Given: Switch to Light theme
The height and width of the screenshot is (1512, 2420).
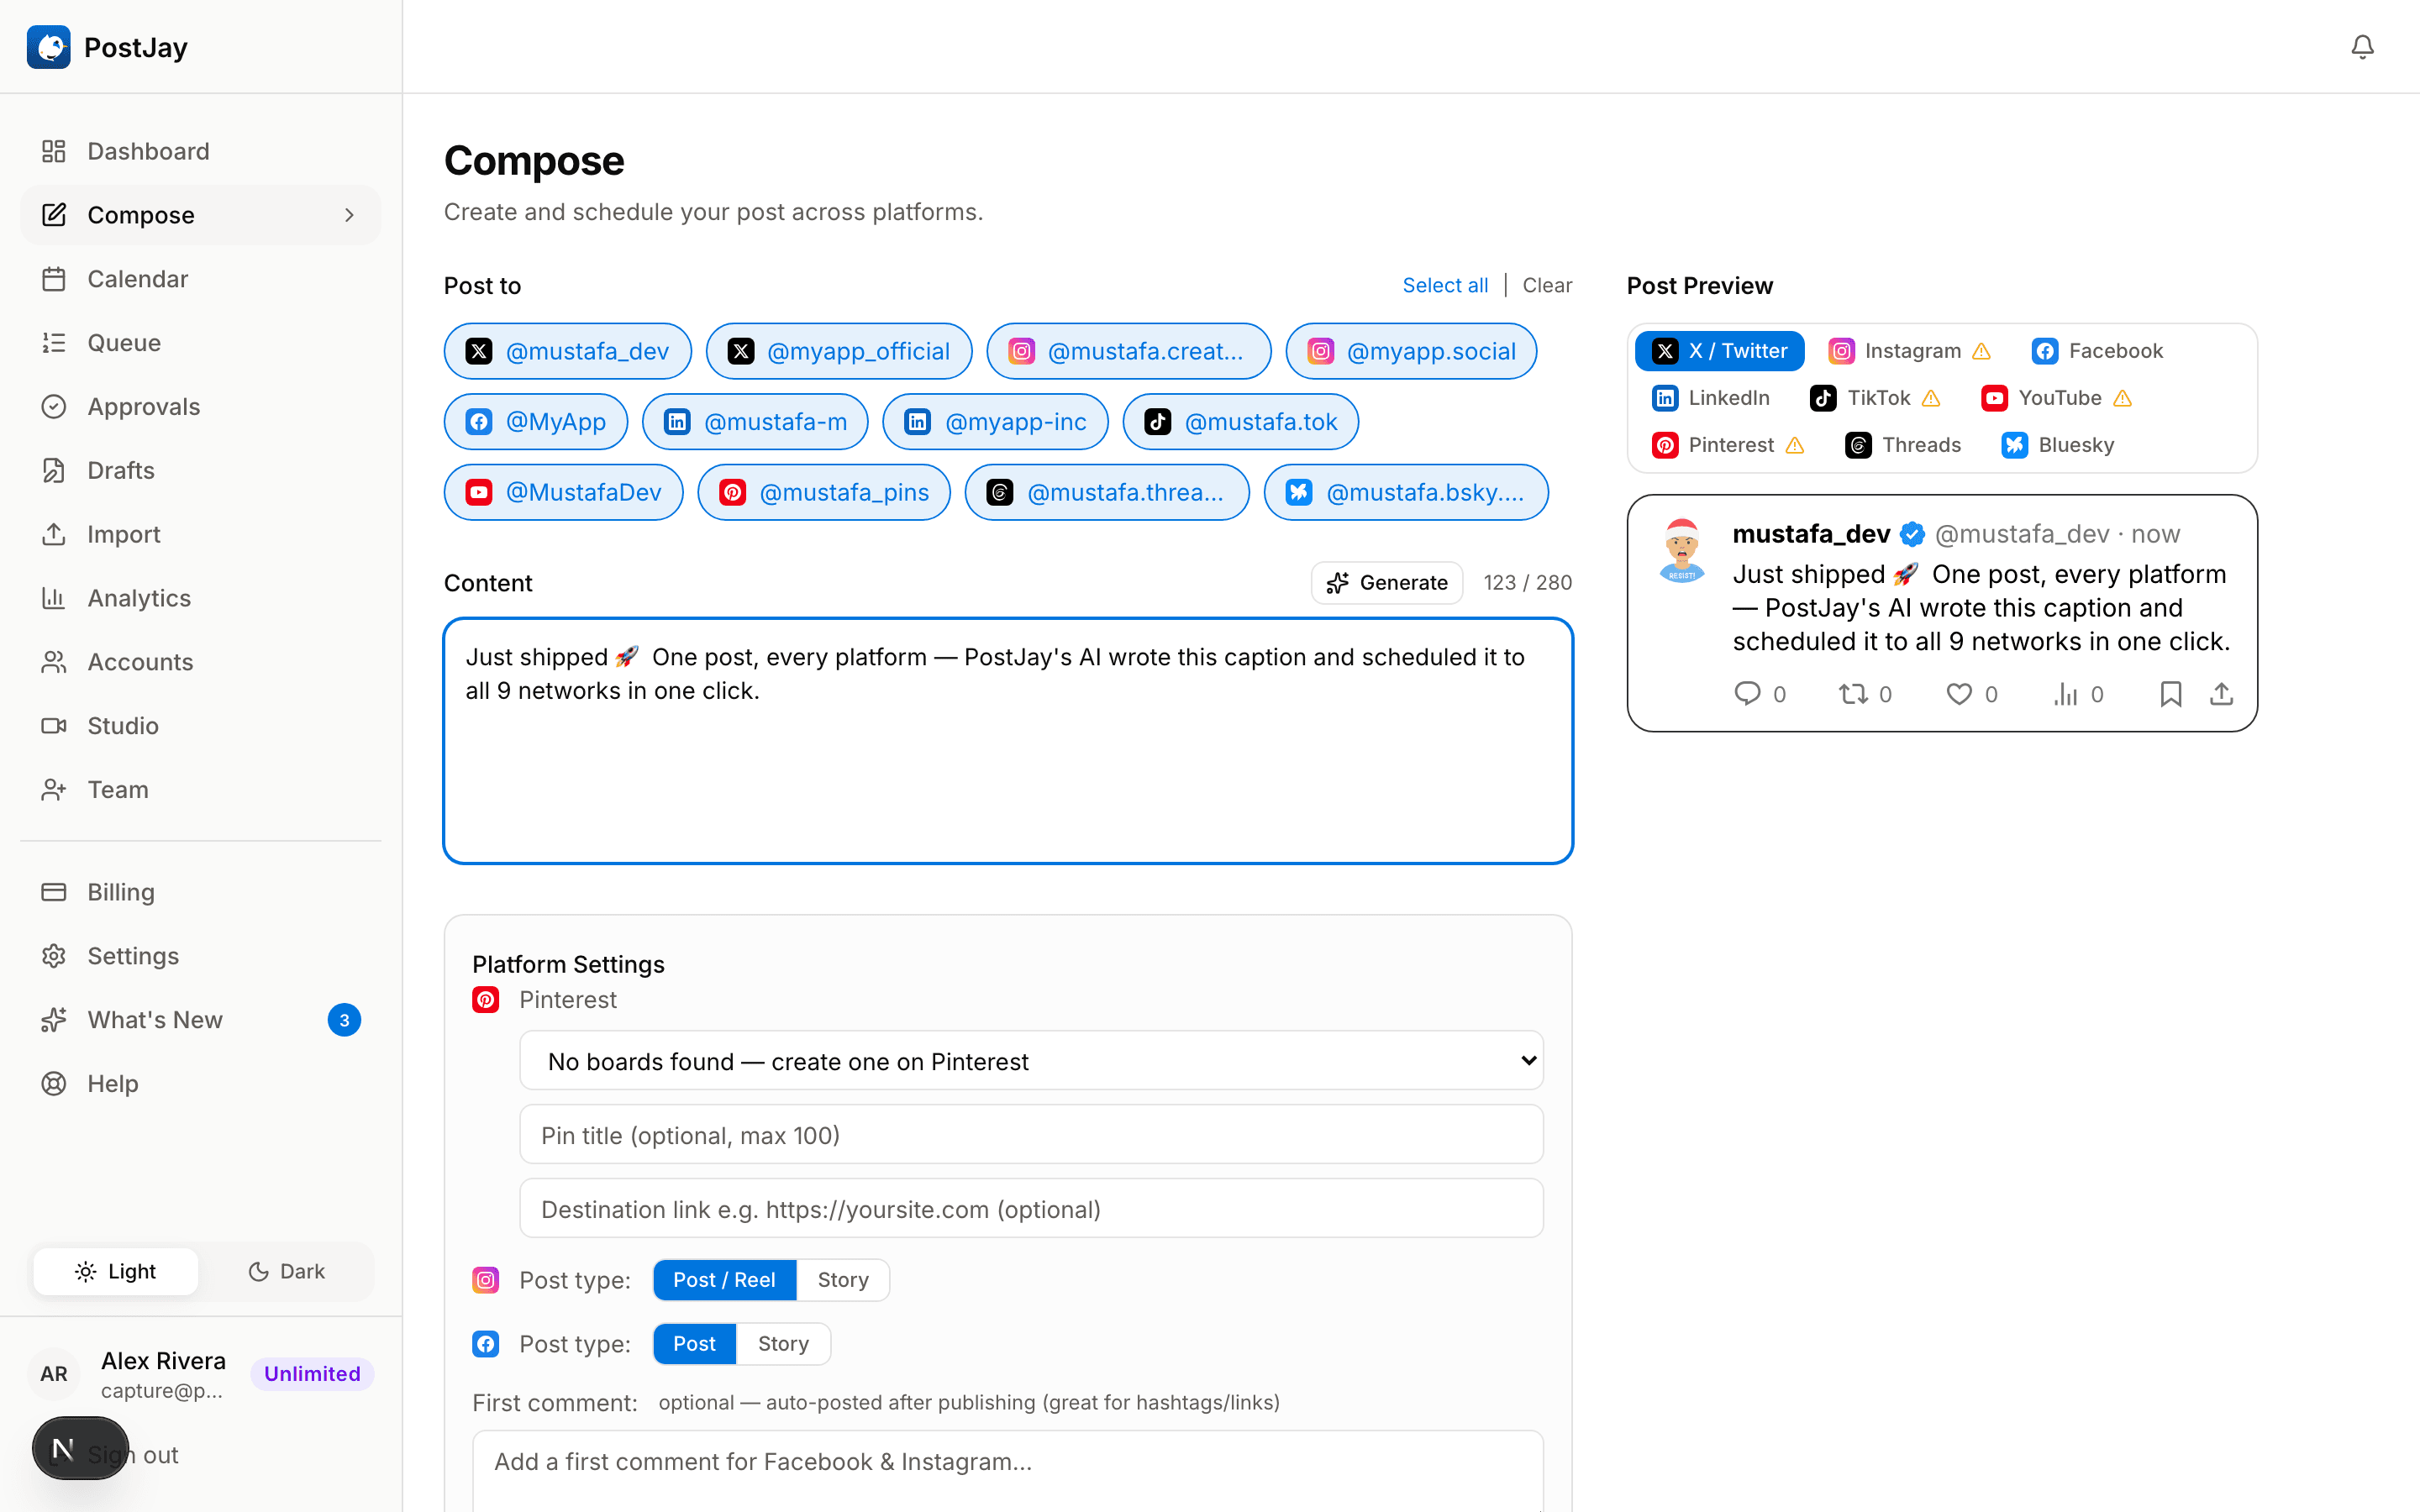Looking at the screenshot, I should pos(115,1272).
